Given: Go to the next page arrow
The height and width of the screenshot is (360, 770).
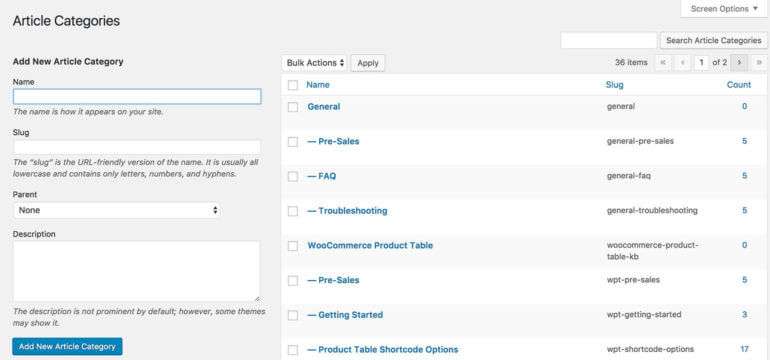Looking at the screenshot, I should (739, 63).
